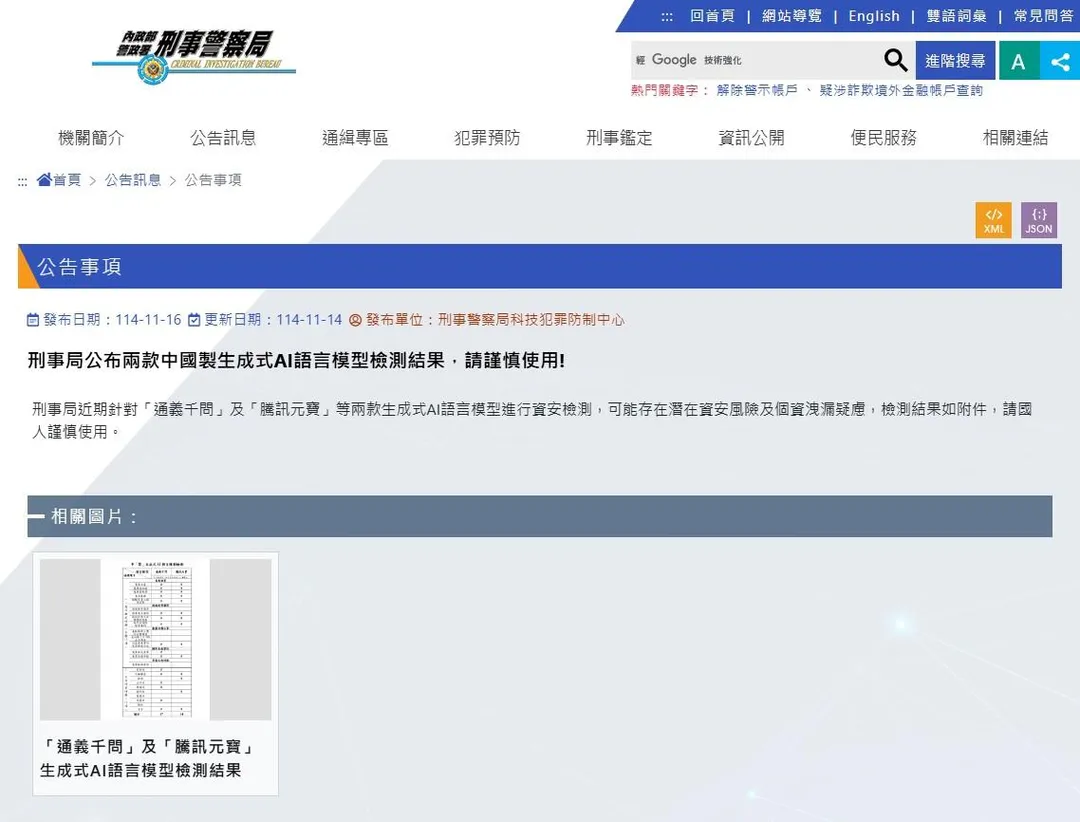The image size is (1080, 822).
Task: Click the 發布單位 刑事警察局科技犯罪防制中心 text
Action: click(x=495, y=320)
